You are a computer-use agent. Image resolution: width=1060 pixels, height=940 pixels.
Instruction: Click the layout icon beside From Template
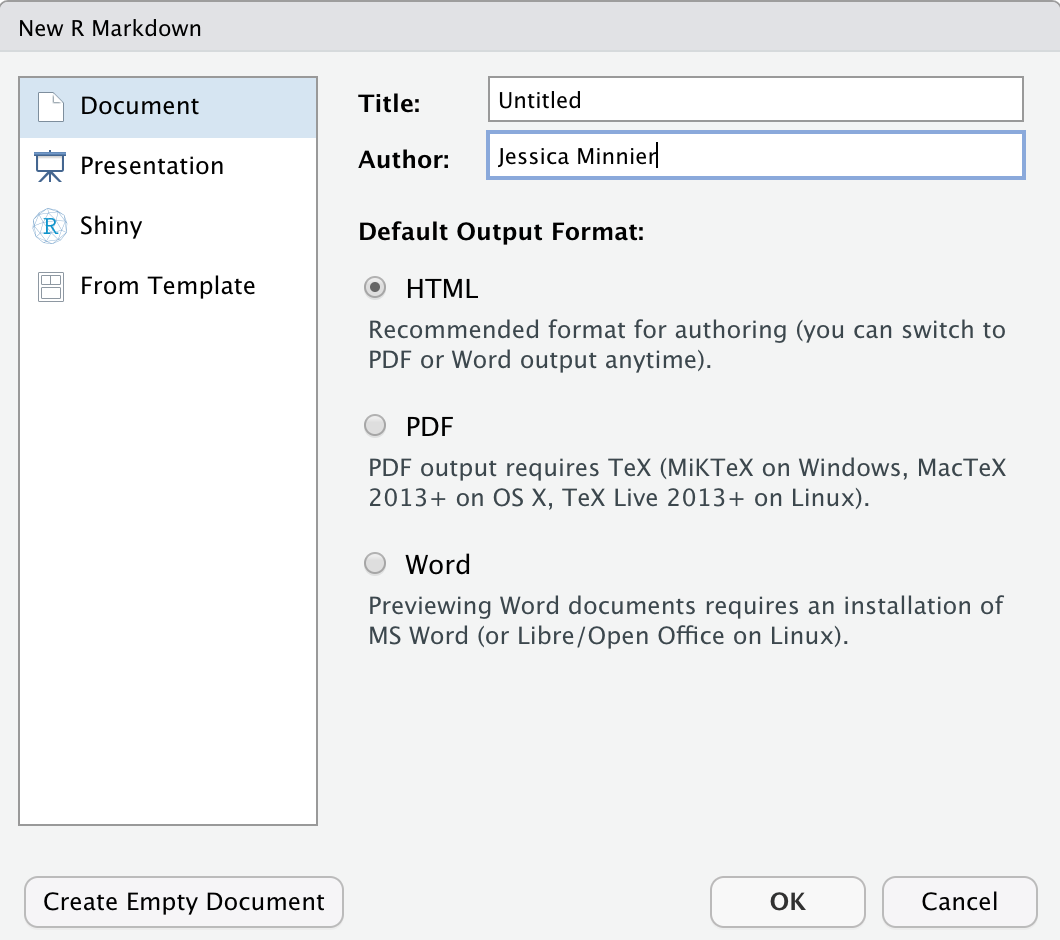pyautogui.click(x=50, y=287)
